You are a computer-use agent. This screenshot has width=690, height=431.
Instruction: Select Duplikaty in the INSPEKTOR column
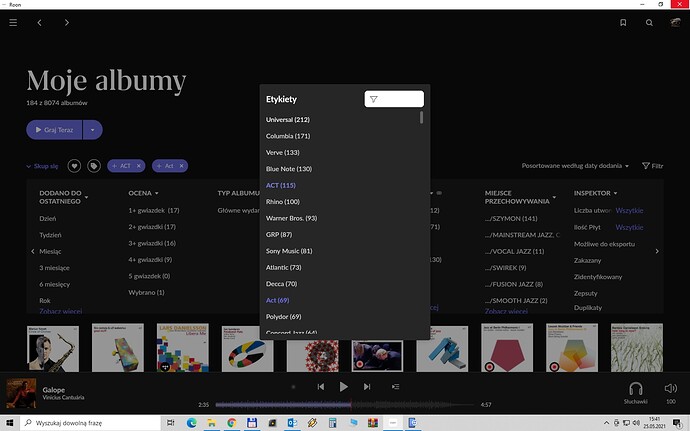click(587, 308)
